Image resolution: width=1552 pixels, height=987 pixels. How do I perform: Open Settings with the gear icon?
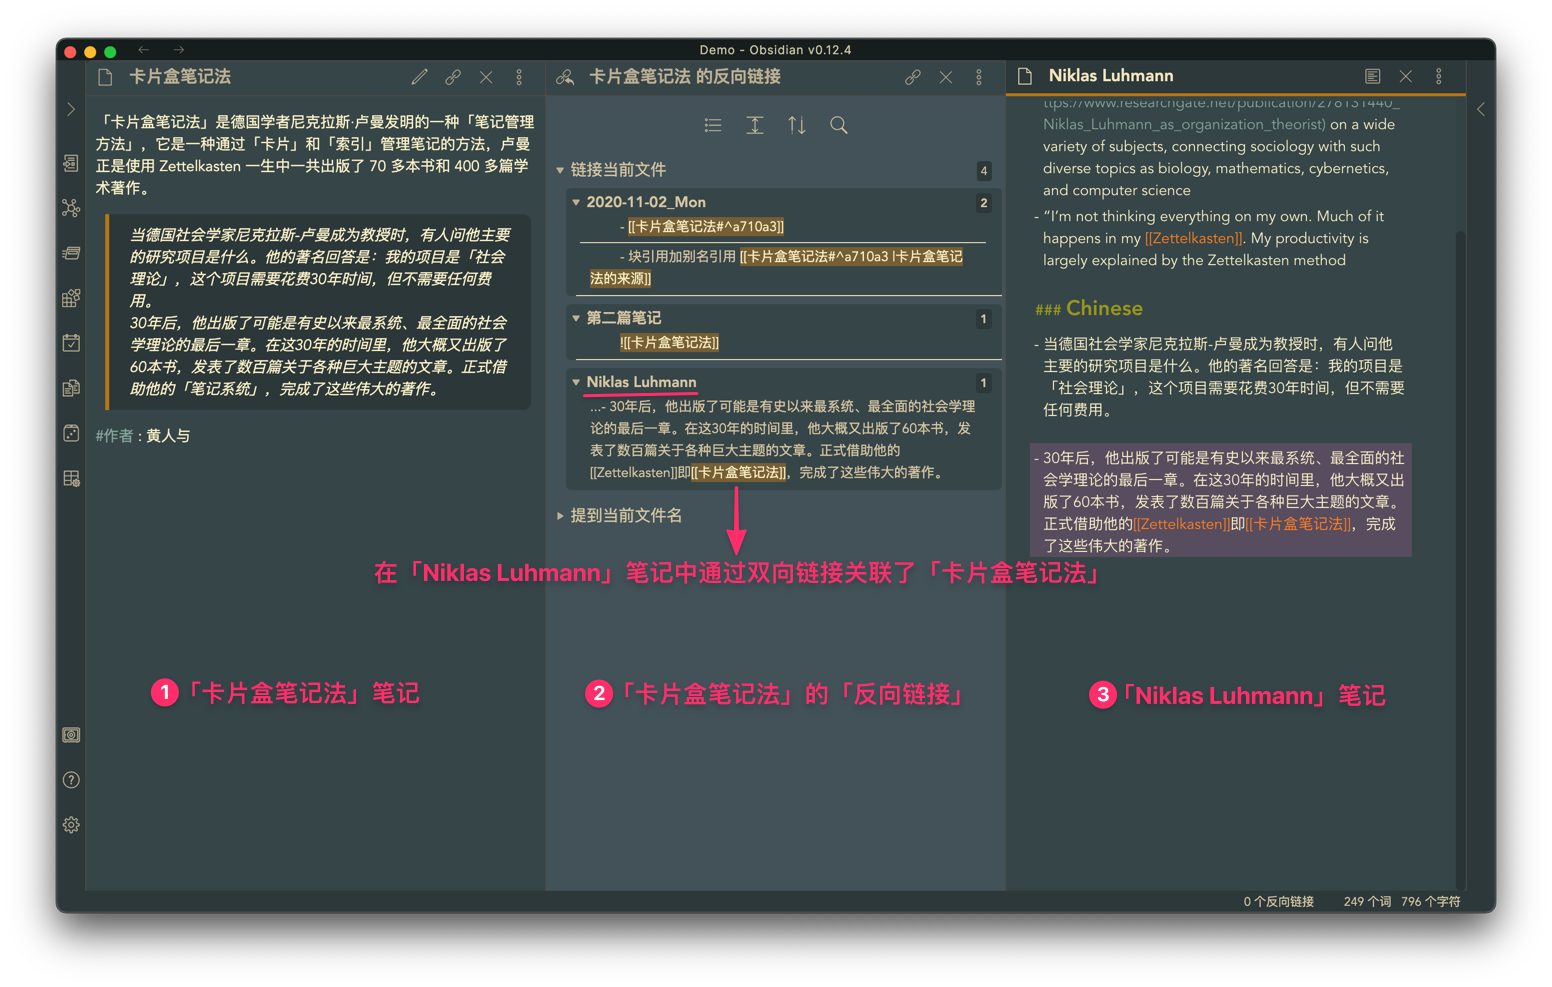click(x=71, y=825)
